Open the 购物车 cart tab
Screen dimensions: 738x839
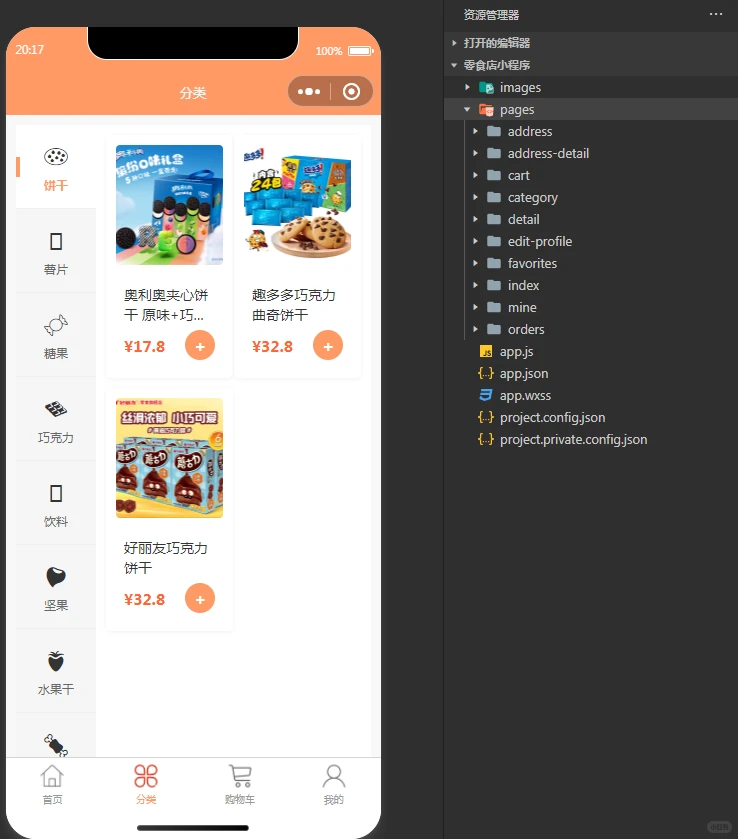pos(240,784)
